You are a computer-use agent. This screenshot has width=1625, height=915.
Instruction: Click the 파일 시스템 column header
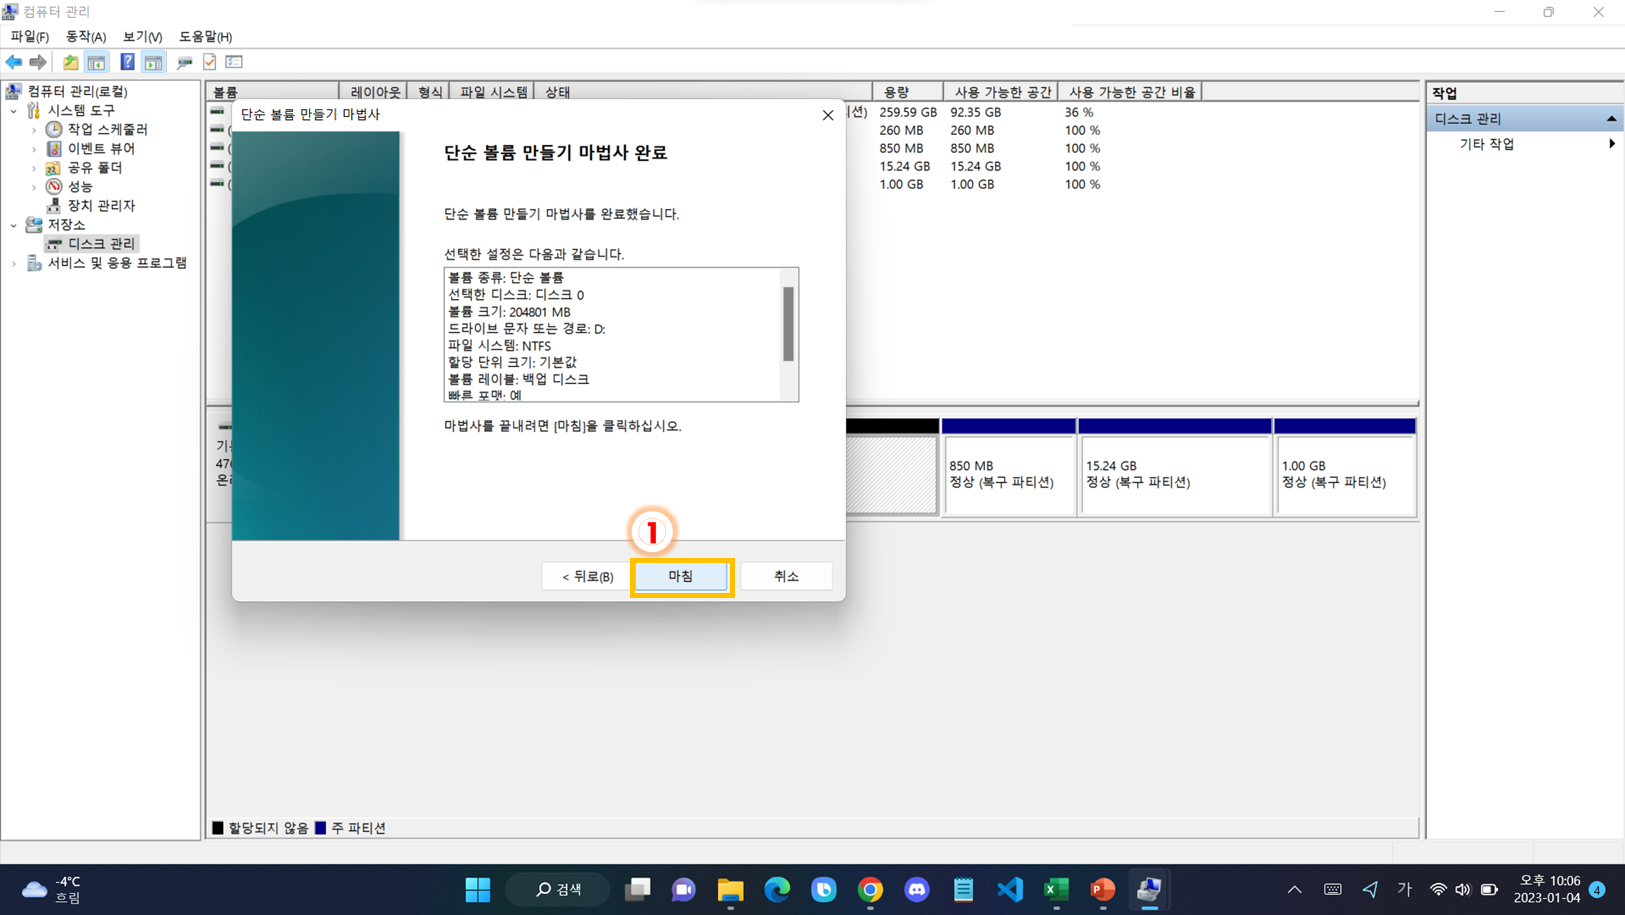point(492,92)
